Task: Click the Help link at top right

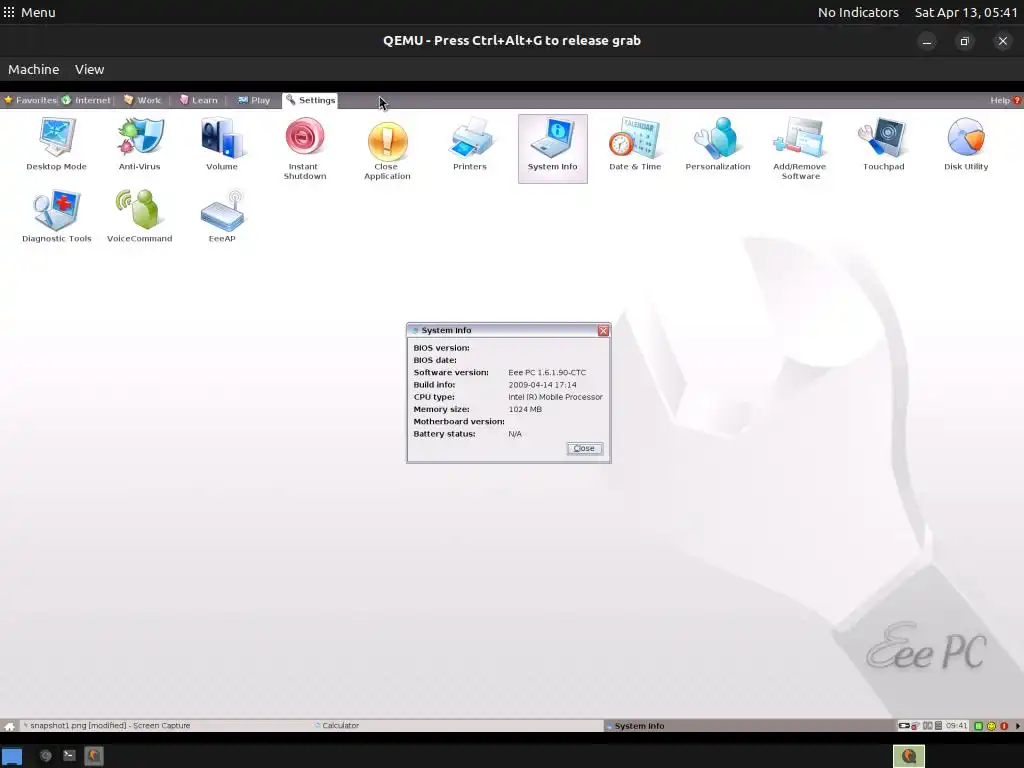Action: tap(1005, 100)
